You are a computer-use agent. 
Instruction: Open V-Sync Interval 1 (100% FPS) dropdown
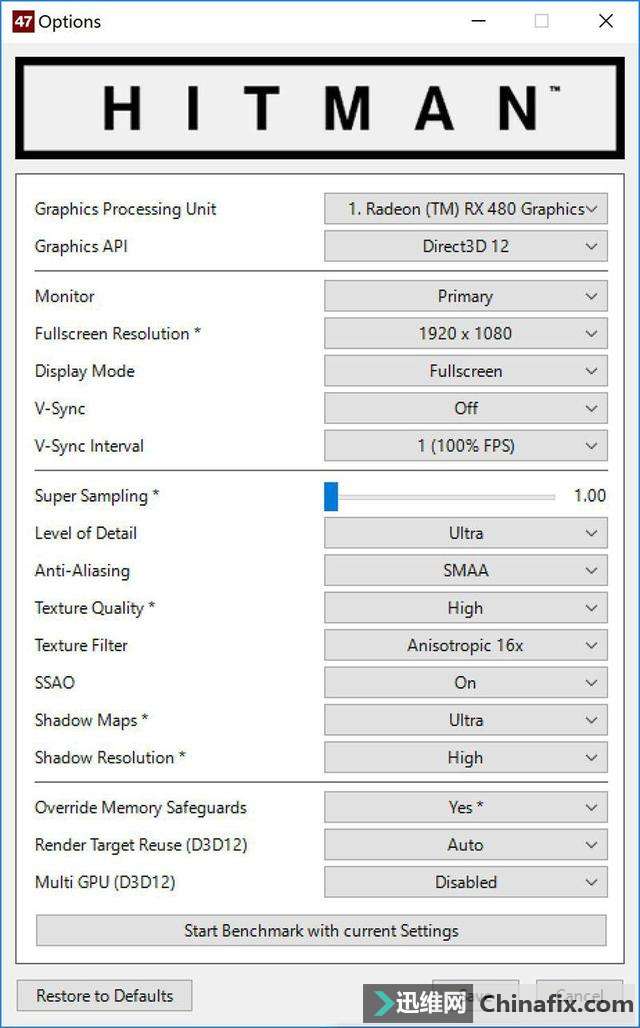466,446
